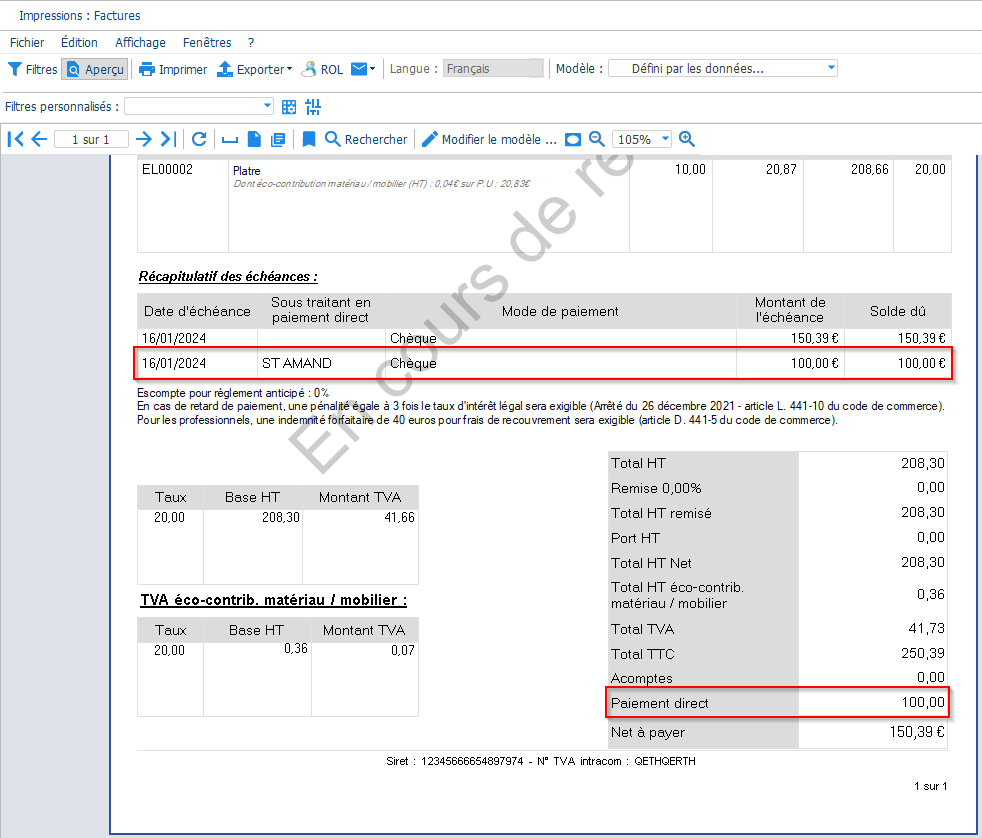Select the multiple pages view icon
Screen dimensions: 982x838
point(278,140)
